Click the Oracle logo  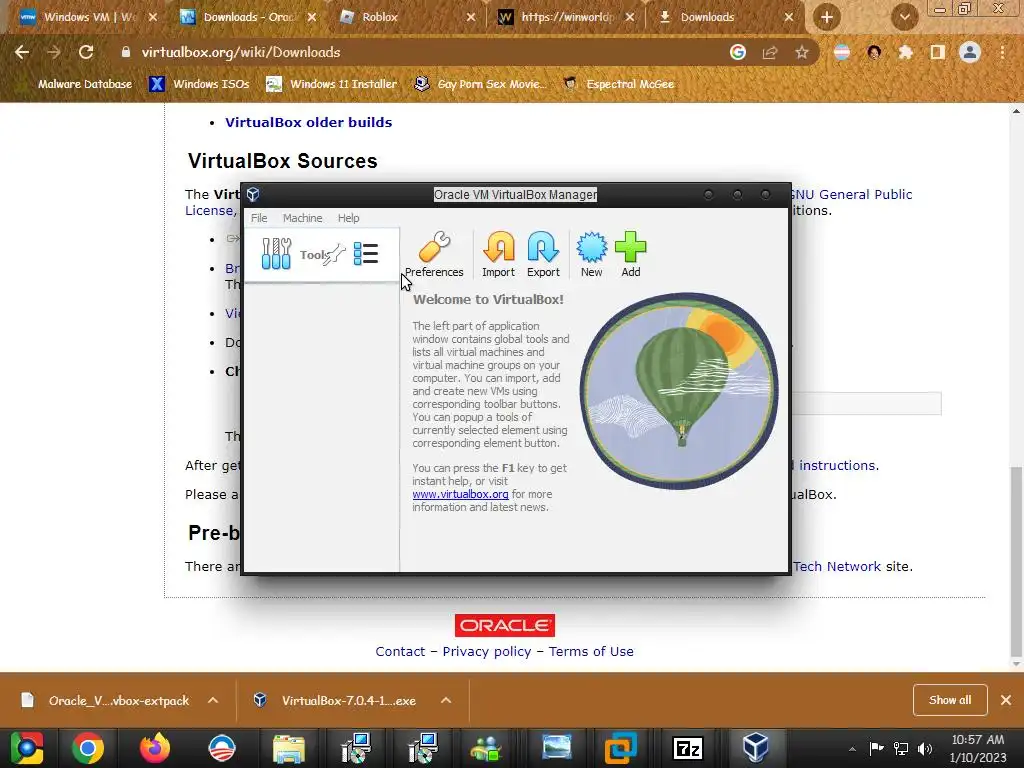[x=505, y=626]
